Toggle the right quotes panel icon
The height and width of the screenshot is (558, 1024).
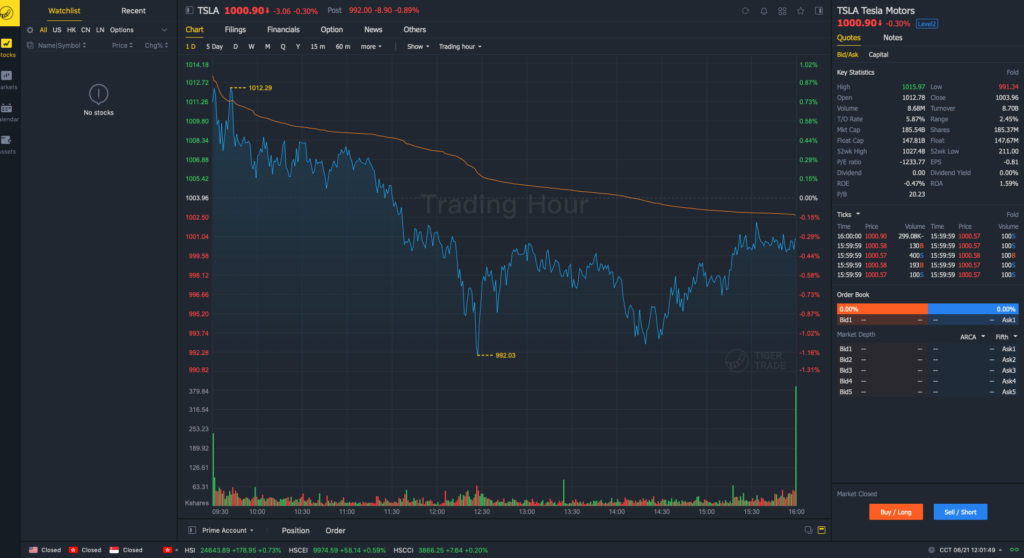point(818,11)
